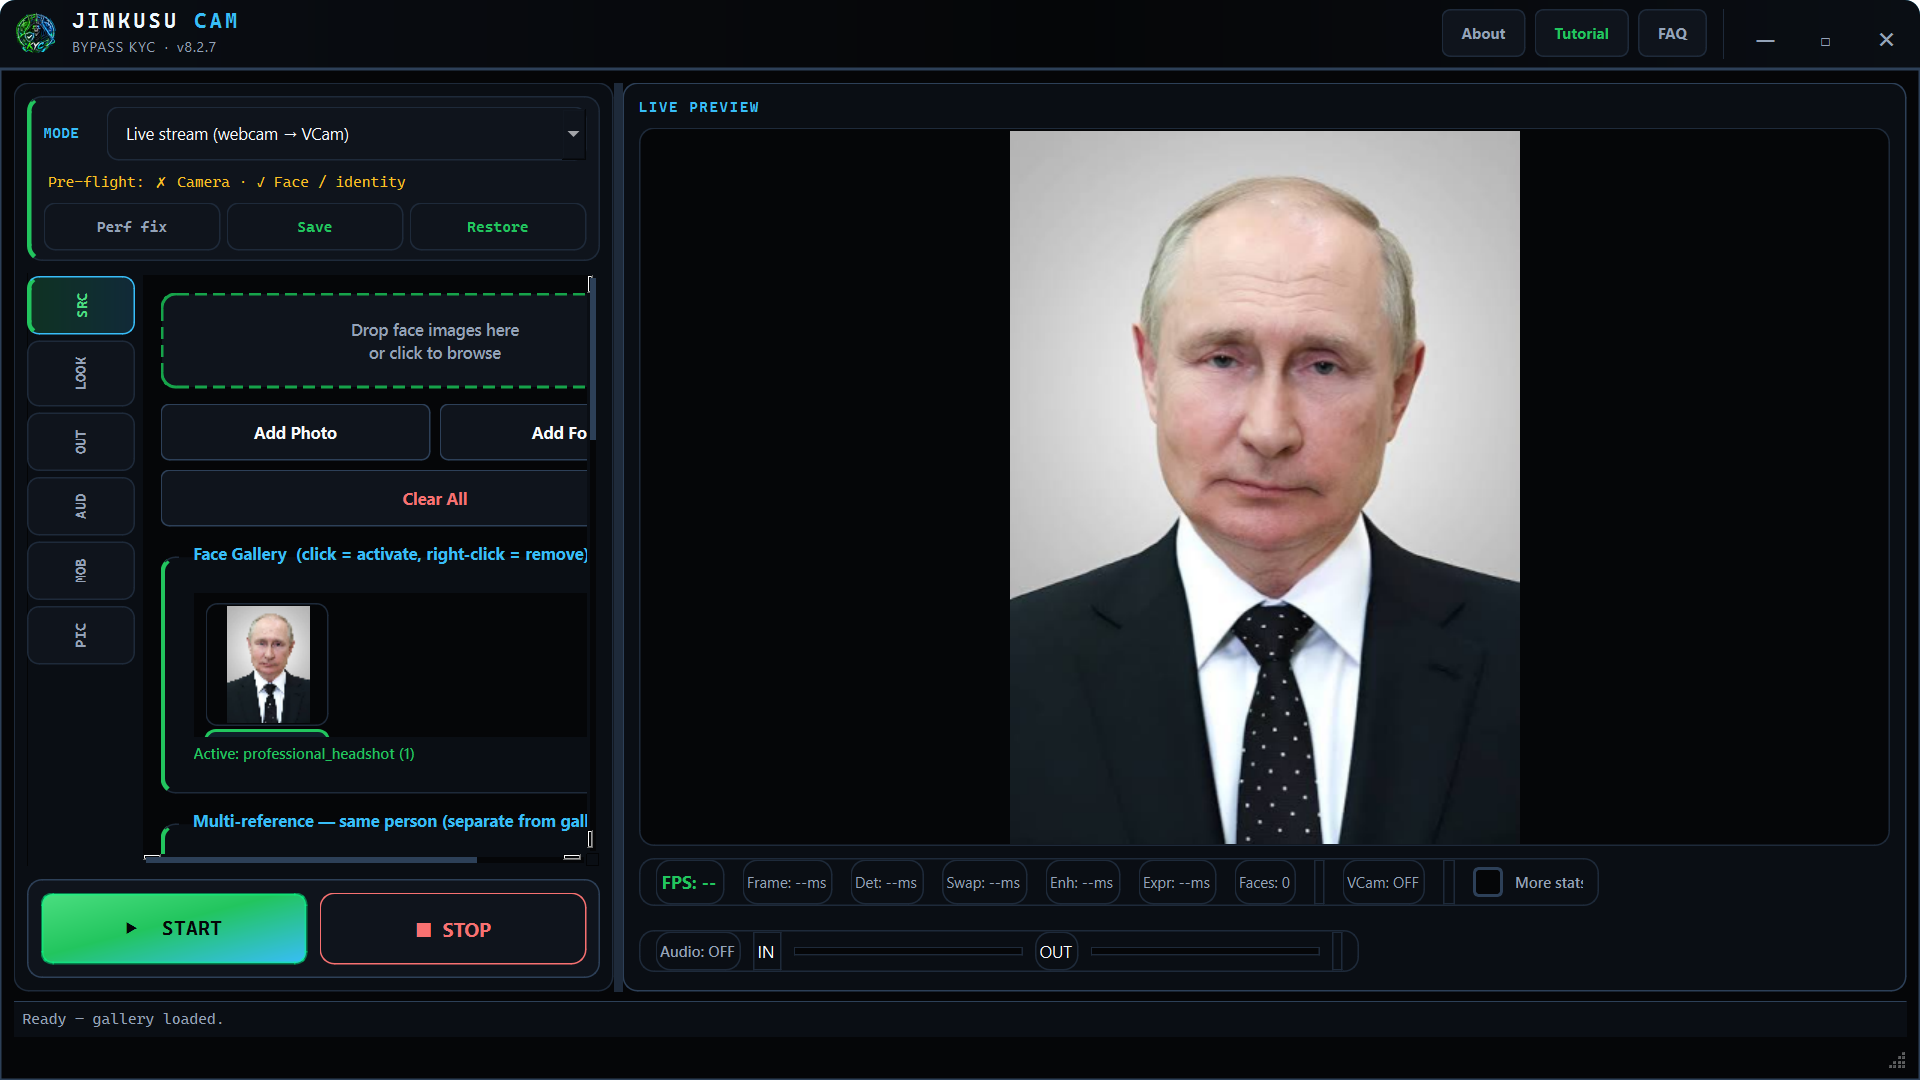Click the VCam: OFF indicator
This screenshot has height=1080, width=1920.
pyautogui.click(x=1383, y=883)
